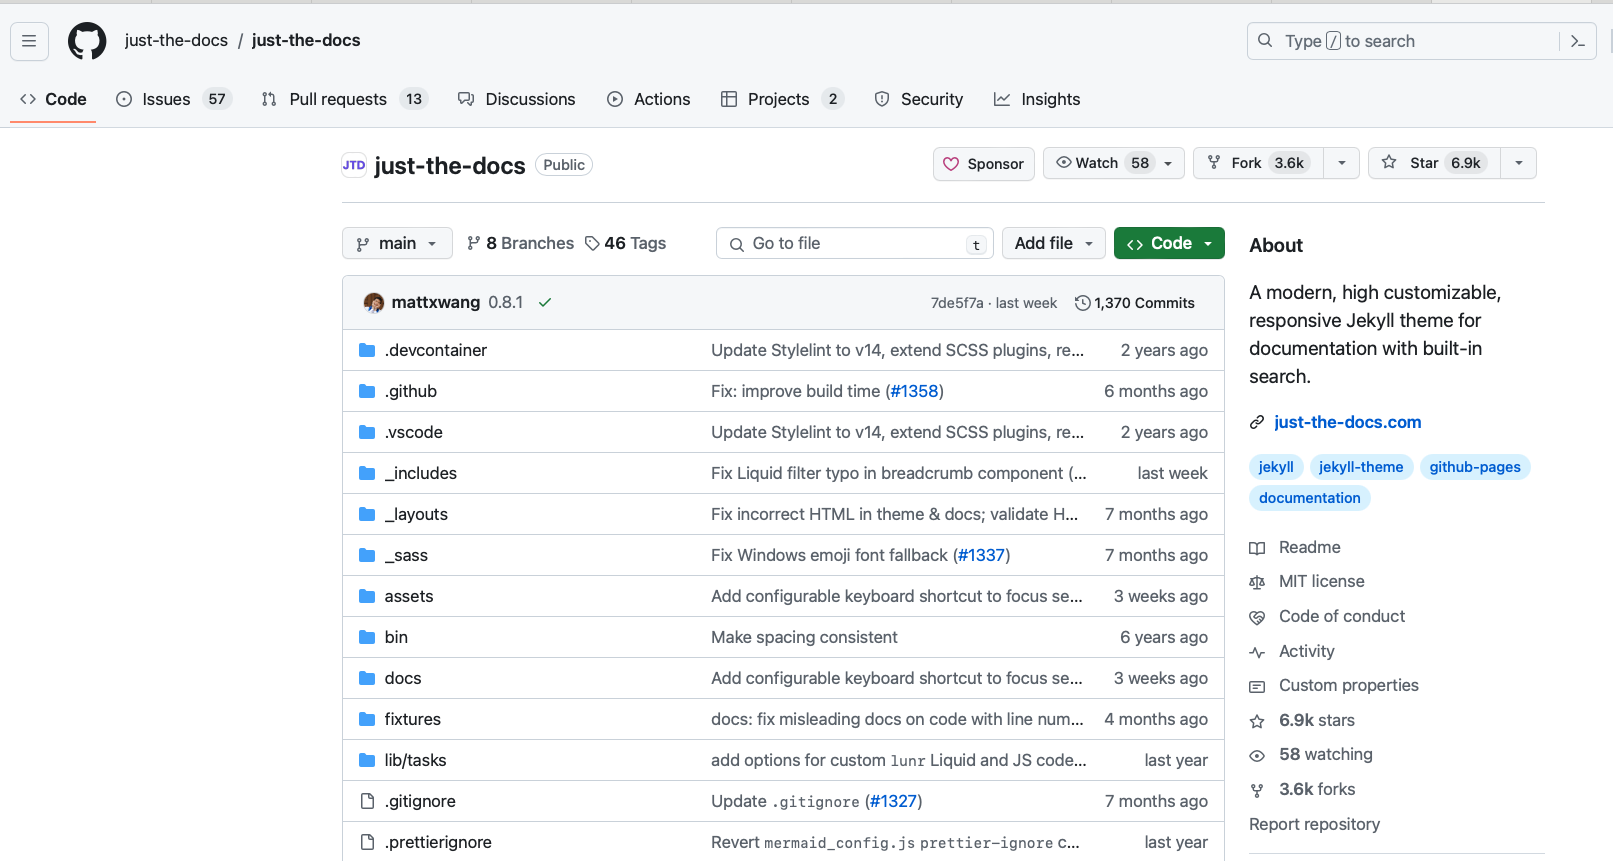Click mattxwang's avatar image
The image size is (1613, 861).
pos(374,303)
